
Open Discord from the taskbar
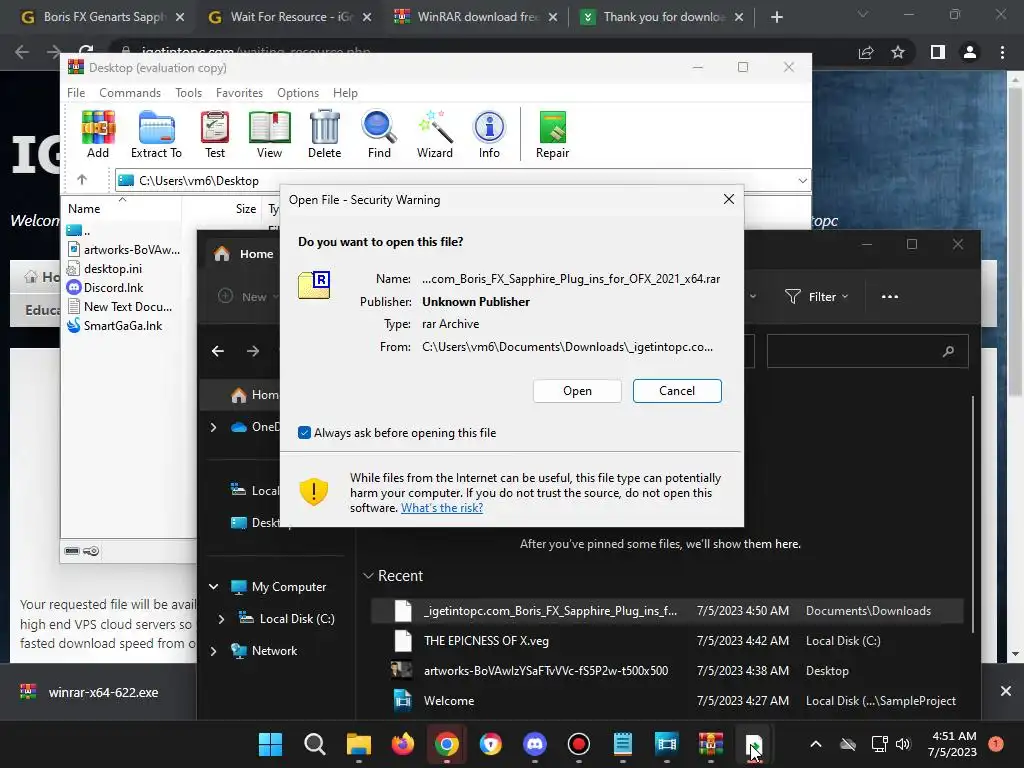[x=535, y=744]
